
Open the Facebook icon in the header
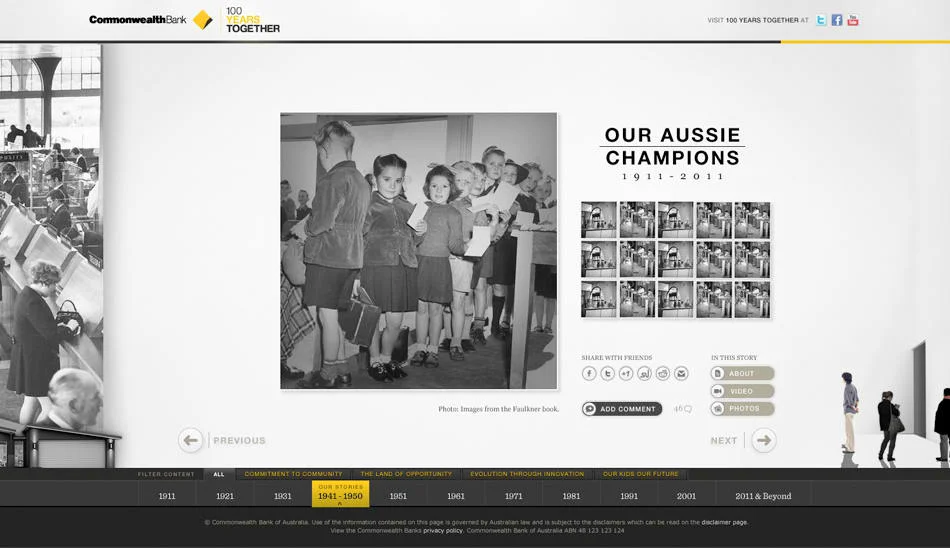click(x=837, y=20)
